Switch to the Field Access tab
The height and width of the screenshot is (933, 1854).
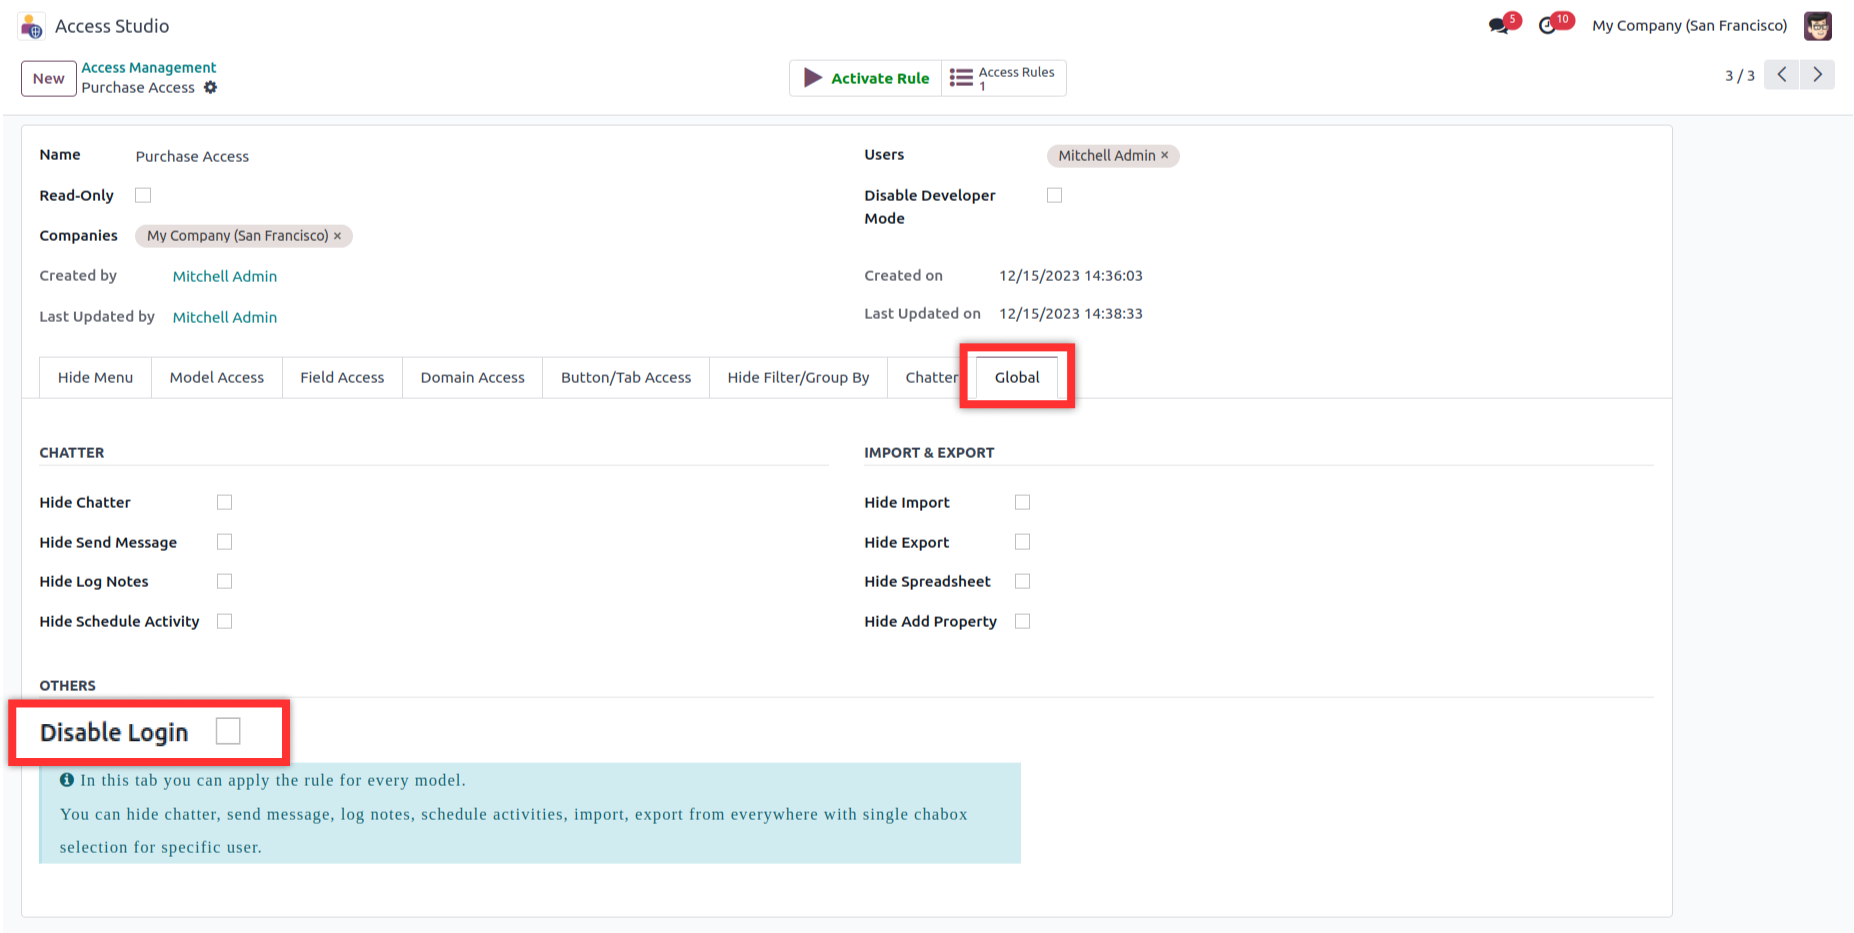[x=342, y=377]
